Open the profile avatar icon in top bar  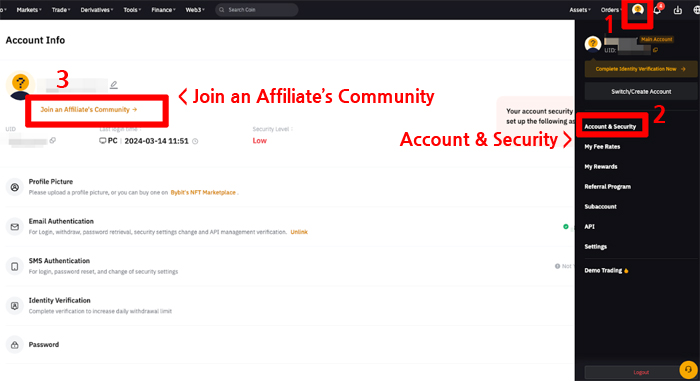[x=638, y=9]
